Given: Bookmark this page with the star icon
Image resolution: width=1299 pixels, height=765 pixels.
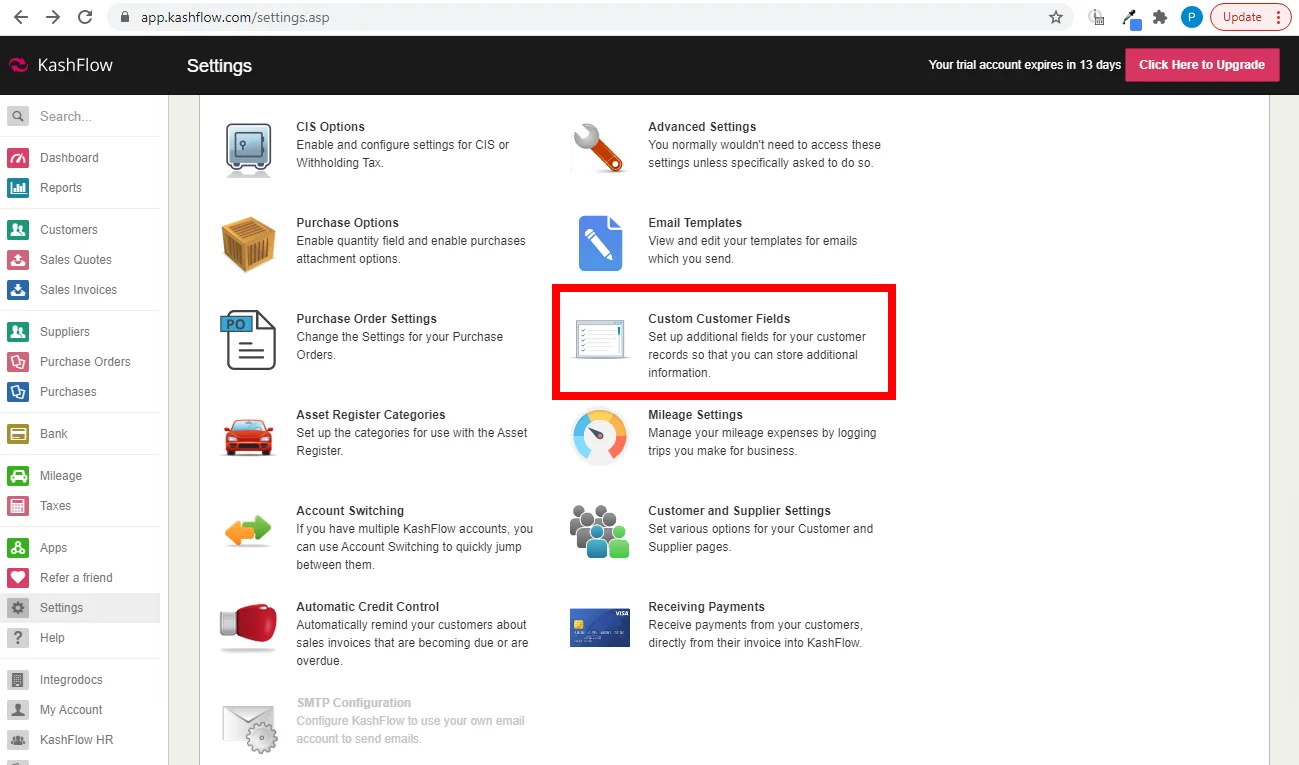Looking at the screenshot, I should 1056,17.
